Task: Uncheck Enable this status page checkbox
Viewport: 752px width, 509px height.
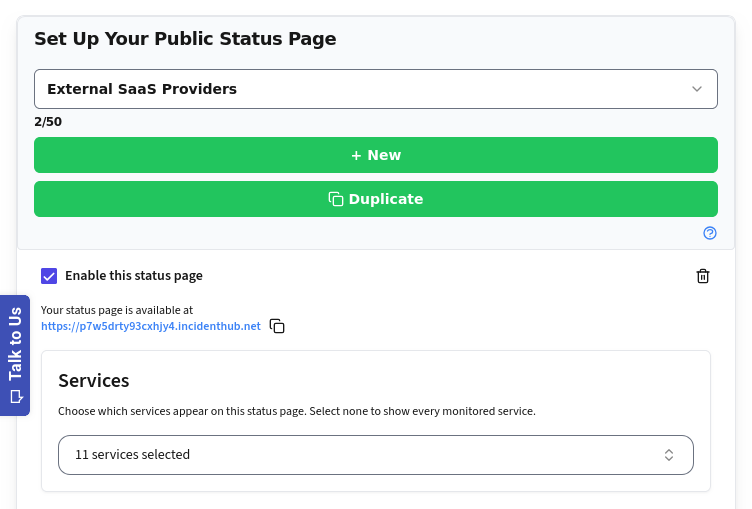Action: coord(49,276)
